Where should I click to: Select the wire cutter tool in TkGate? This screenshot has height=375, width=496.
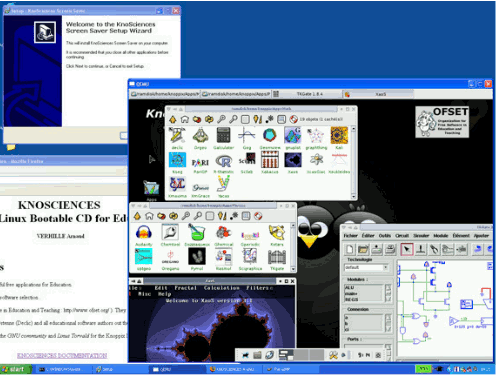pyautogui.click(x=434, y=249)
